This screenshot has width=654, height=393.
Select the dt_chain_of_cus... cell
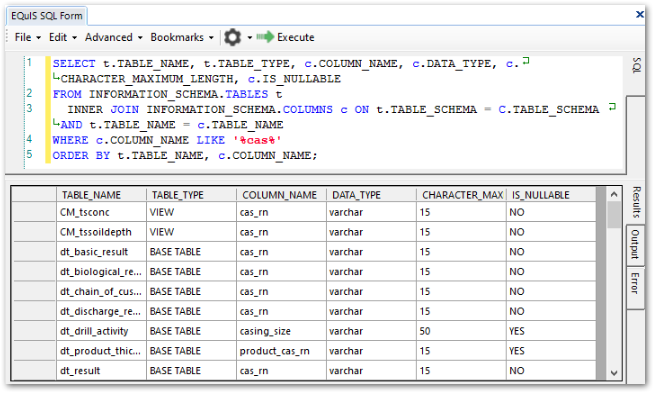coord(101,292)
